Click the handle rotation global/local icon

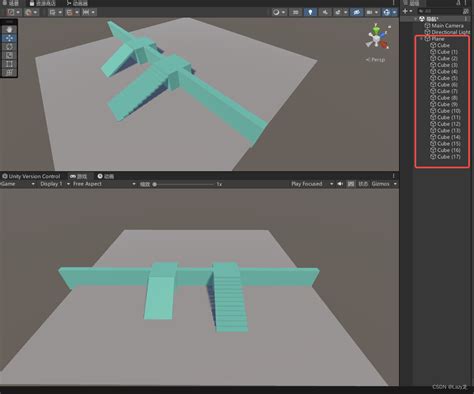tap(28, 12)
